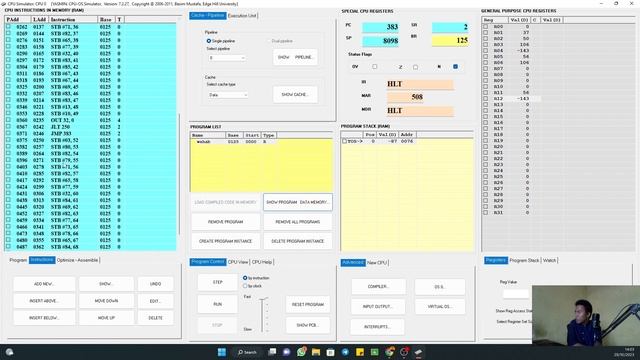Tick the checkbox of the JLT 250 row
Image resolution: width=640 pixels, height=360 pixels.
coord(8,127)
